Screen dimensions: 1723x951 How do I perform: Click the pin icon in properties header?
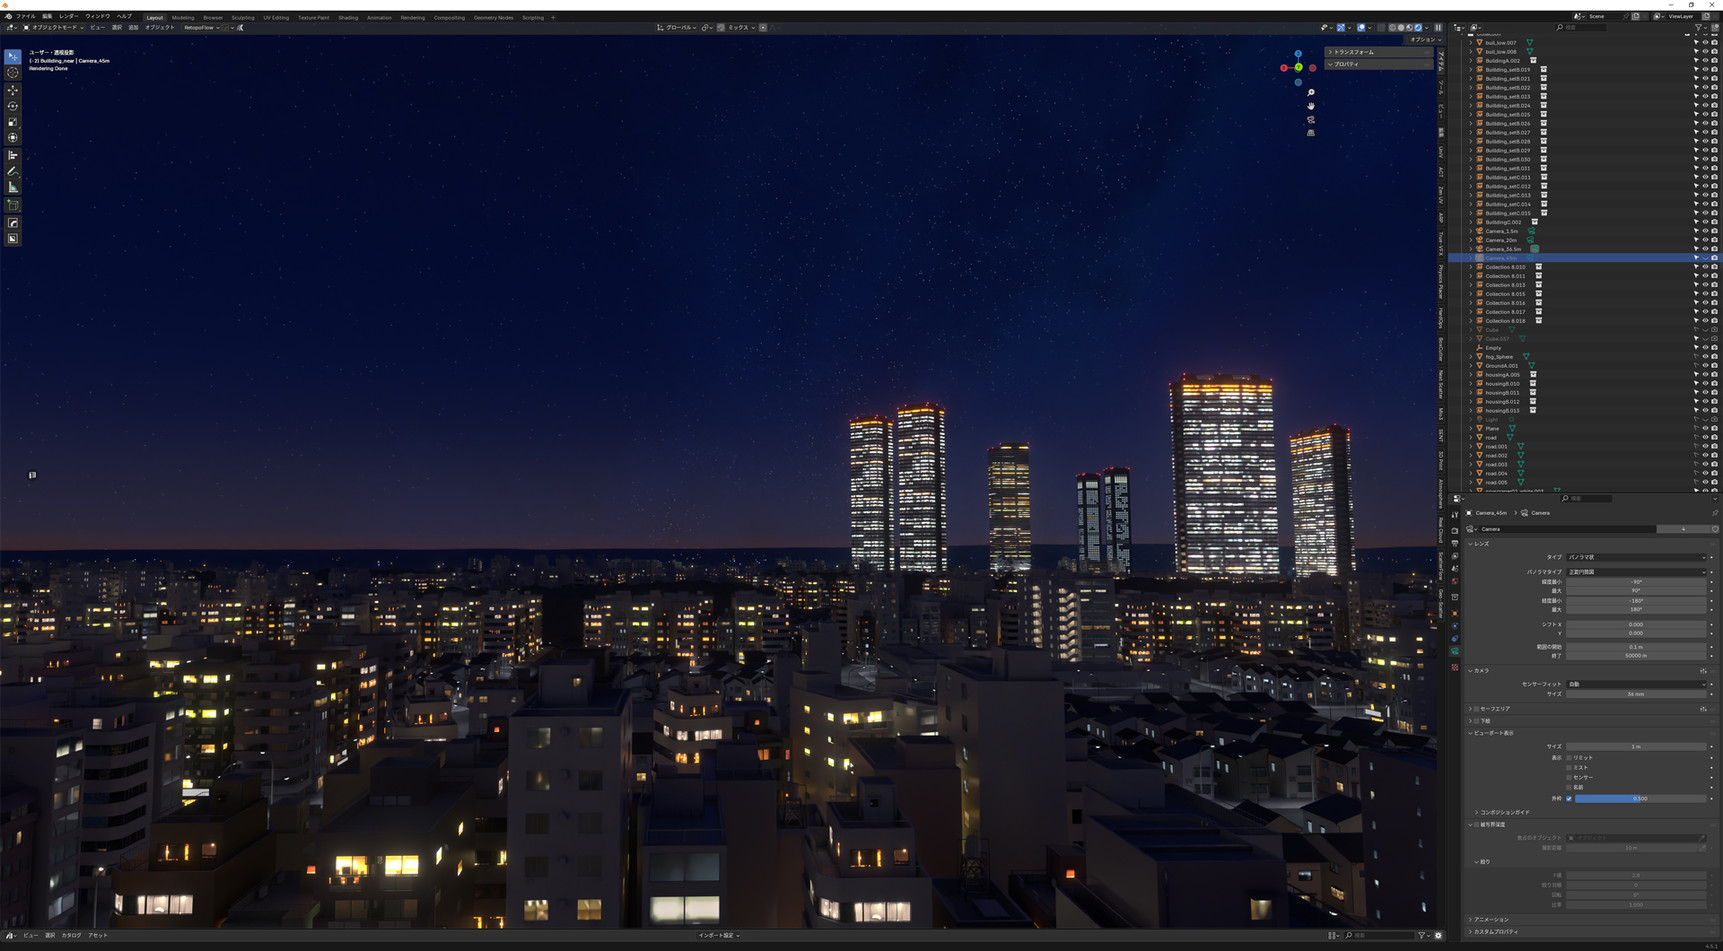coord(1714,513)
